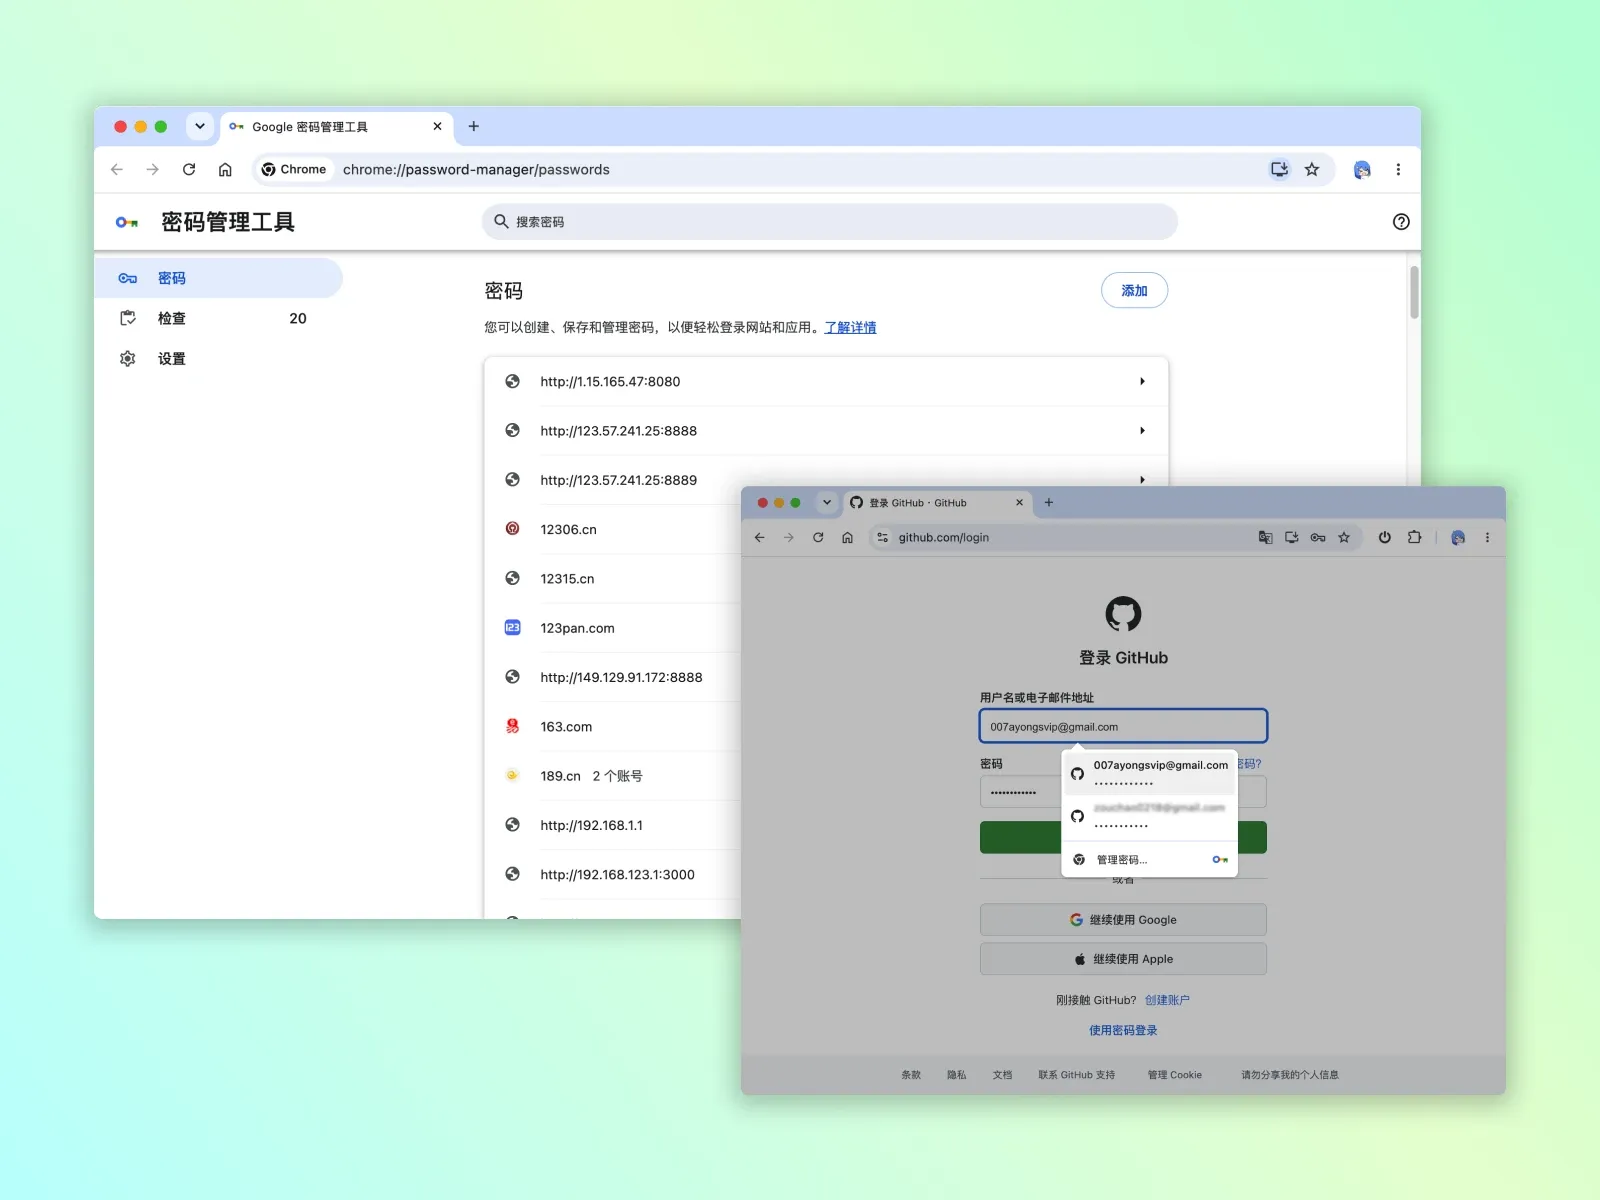Open the http://149.129.91.172:8888 entry
Screen dimensions: 1600x1200
(614, 677)
